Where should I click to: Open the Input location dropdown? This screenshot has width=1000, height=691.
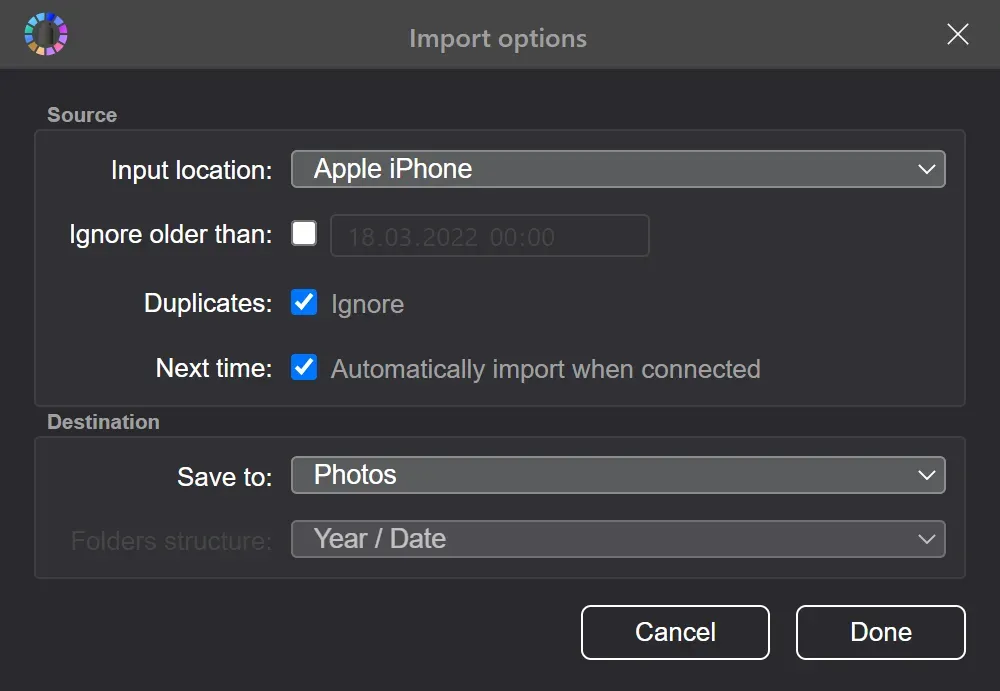(617, 169)
